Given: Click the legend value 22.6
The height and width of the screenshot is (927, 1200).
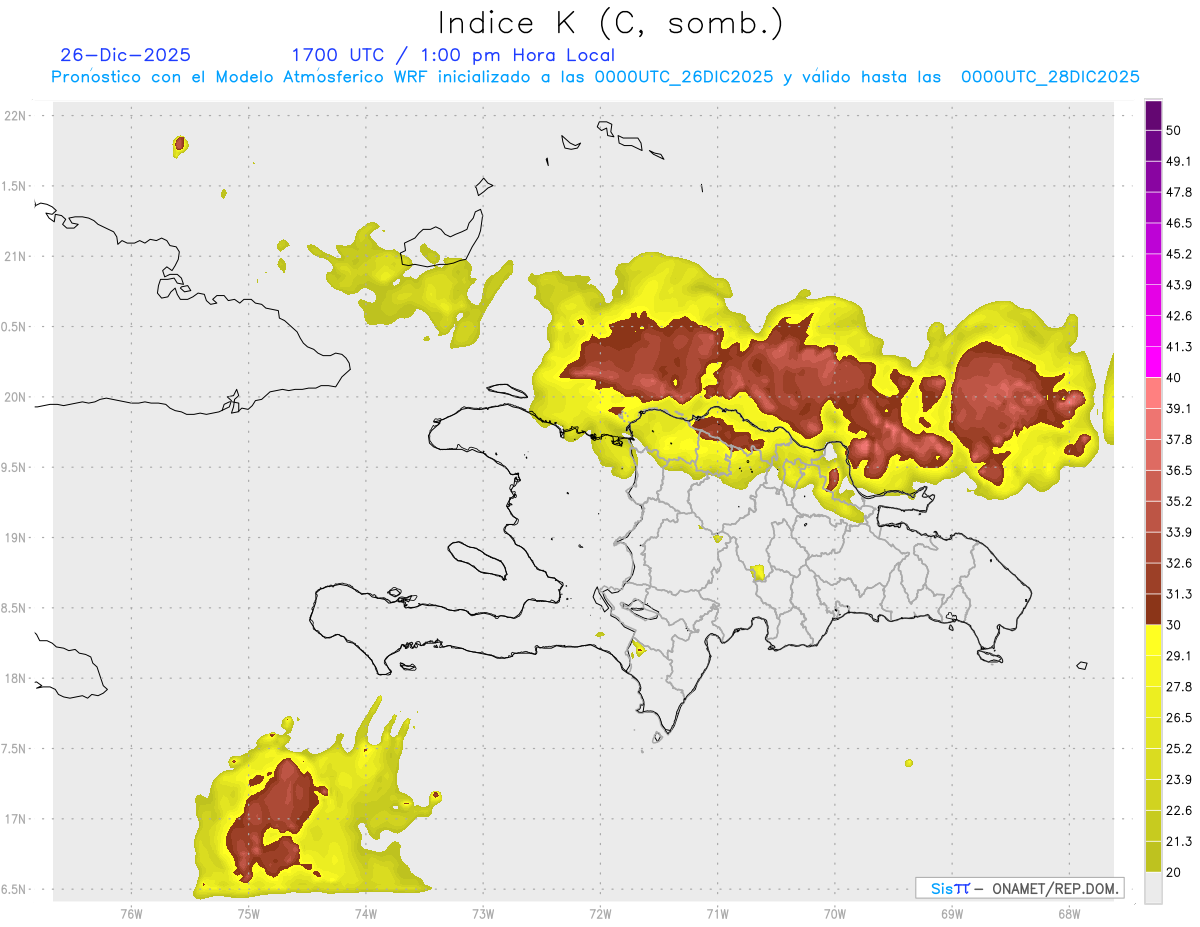Looking at the screenshot, I should pos(1179,810).
